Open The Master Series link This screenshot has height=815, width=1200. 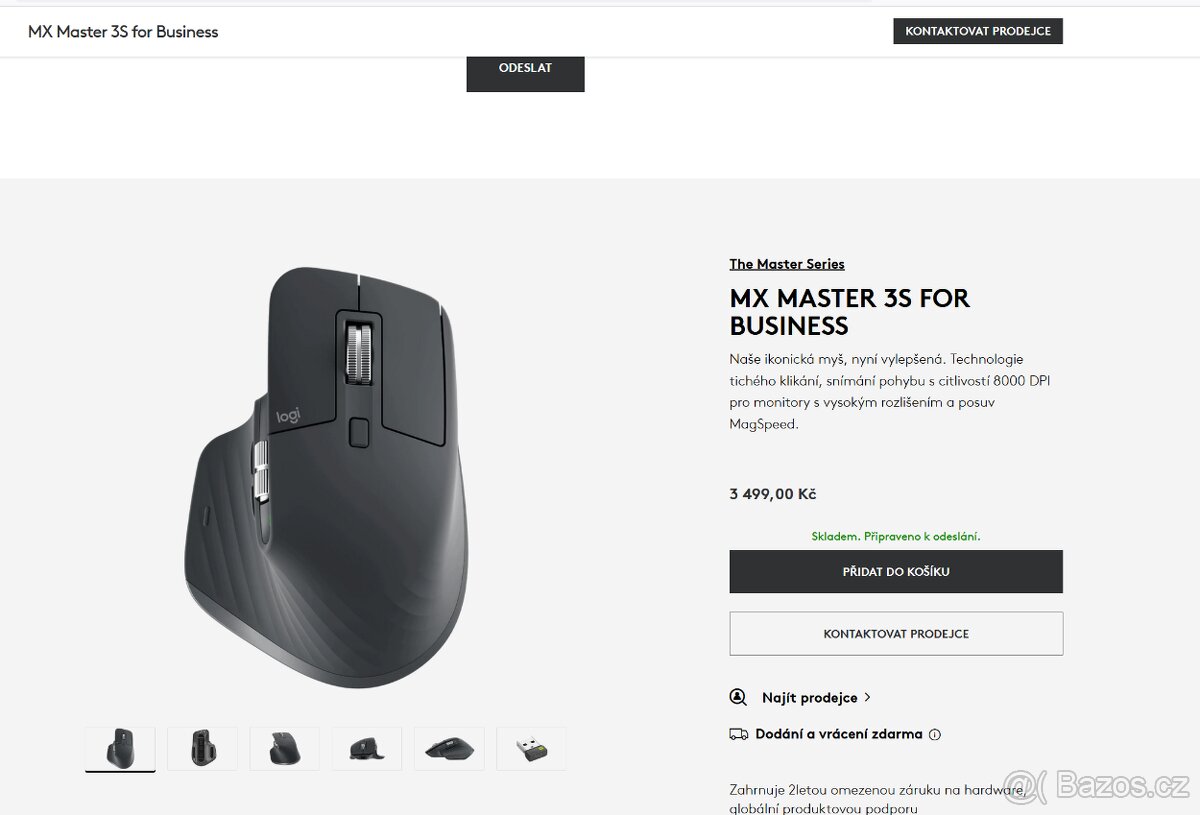(x=787, y=264)
